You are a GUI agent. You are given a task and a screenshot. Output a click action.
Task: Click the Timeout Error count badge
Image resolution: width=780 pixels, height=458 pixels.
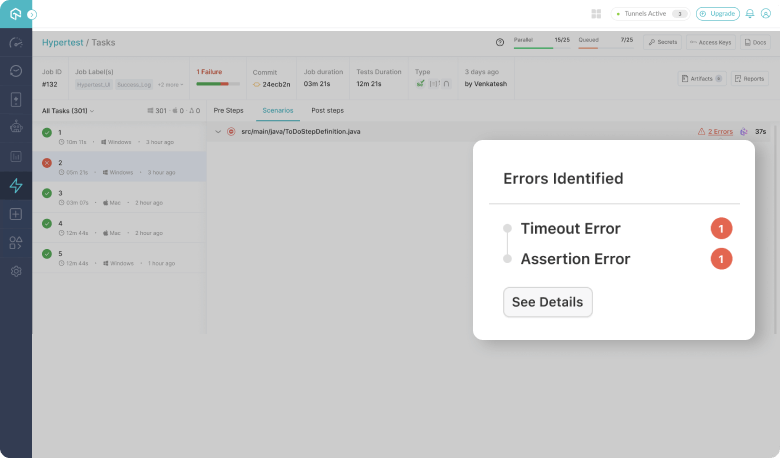(721, 229)
